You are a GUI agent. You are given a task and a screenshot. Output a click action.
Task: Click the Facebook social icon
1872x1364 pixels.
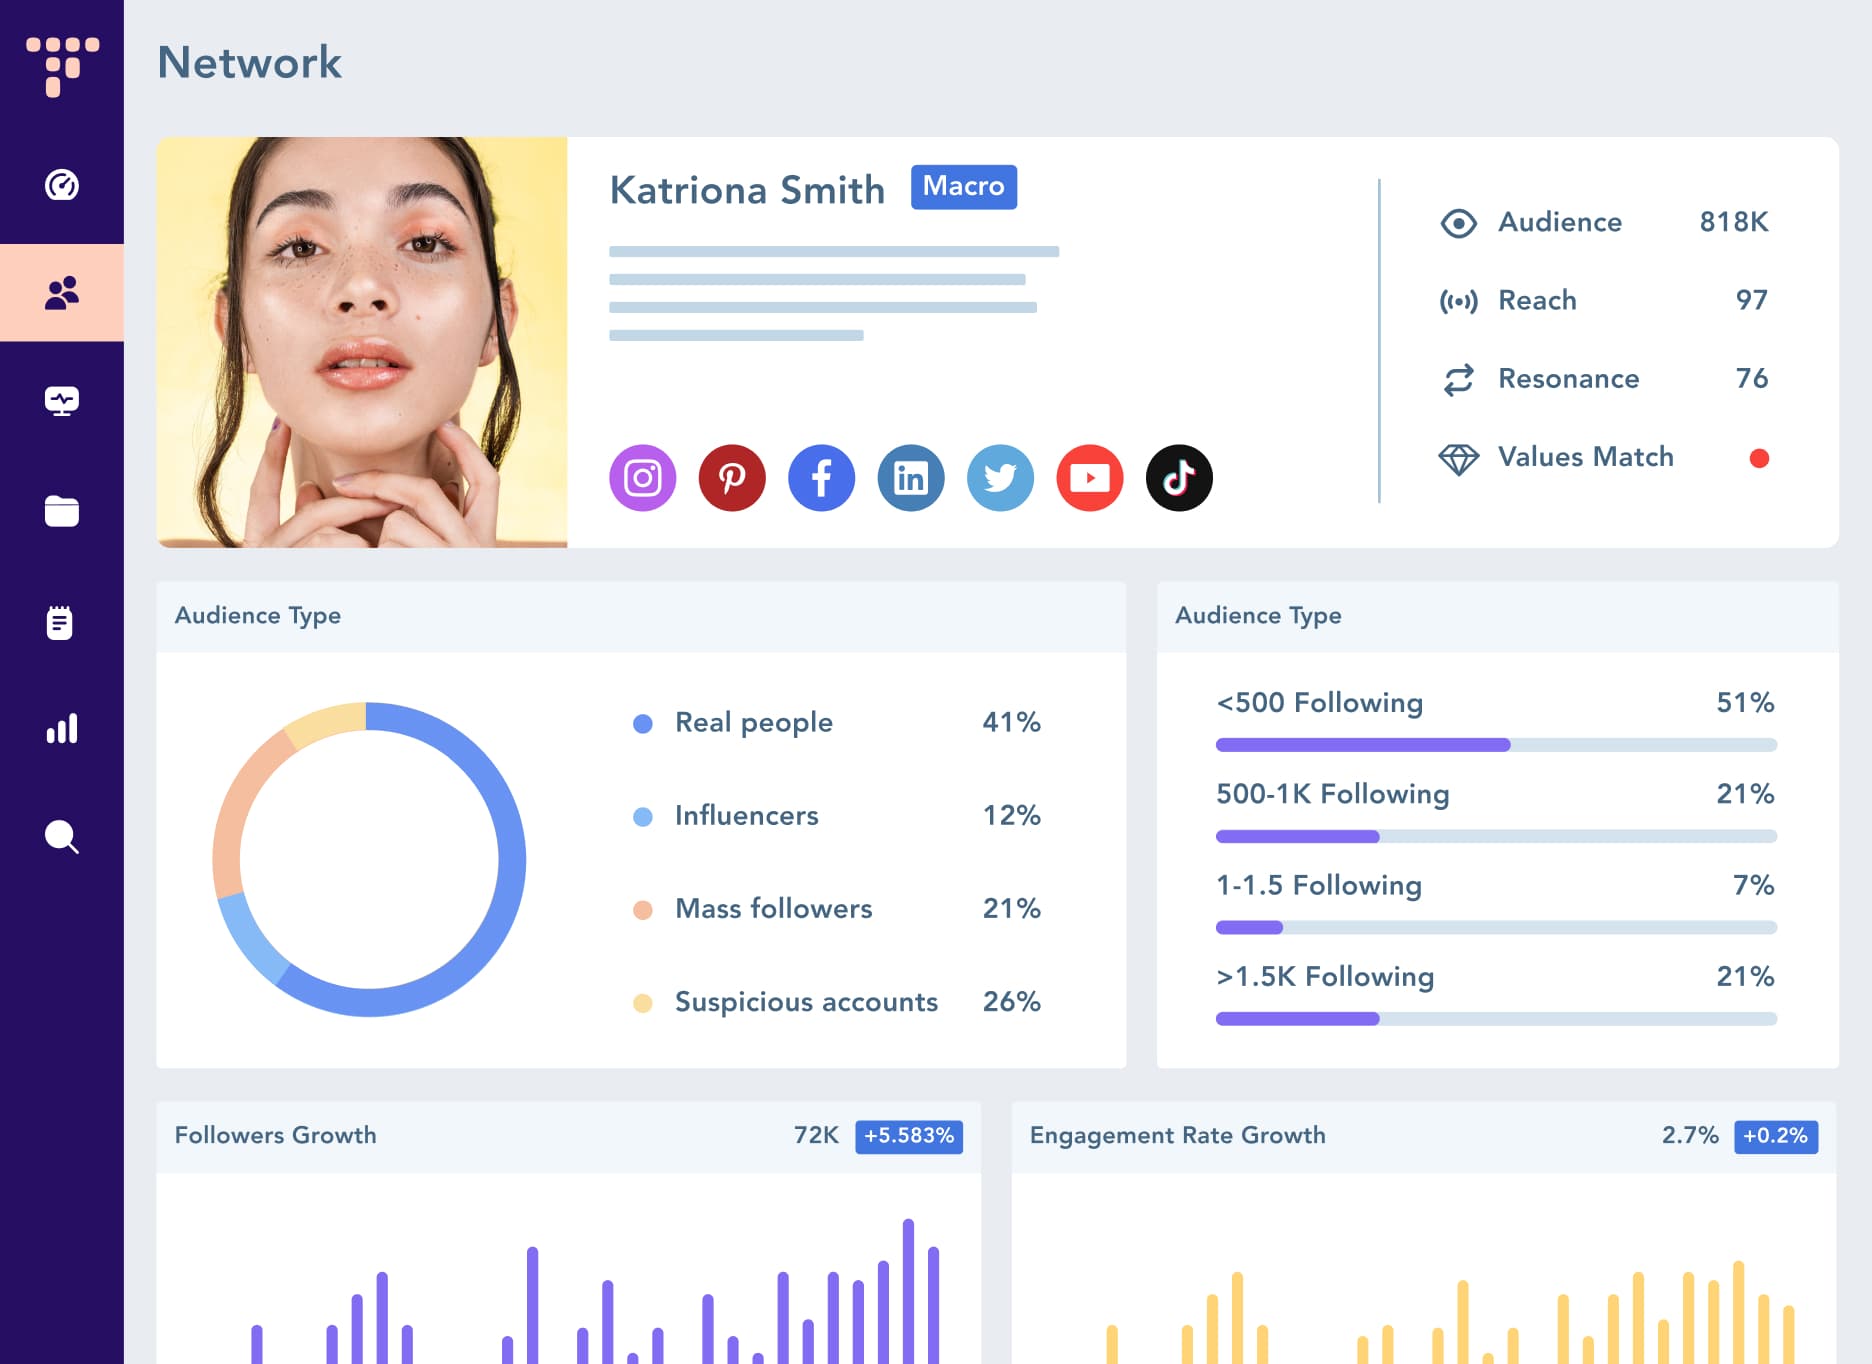coord(822,478)
